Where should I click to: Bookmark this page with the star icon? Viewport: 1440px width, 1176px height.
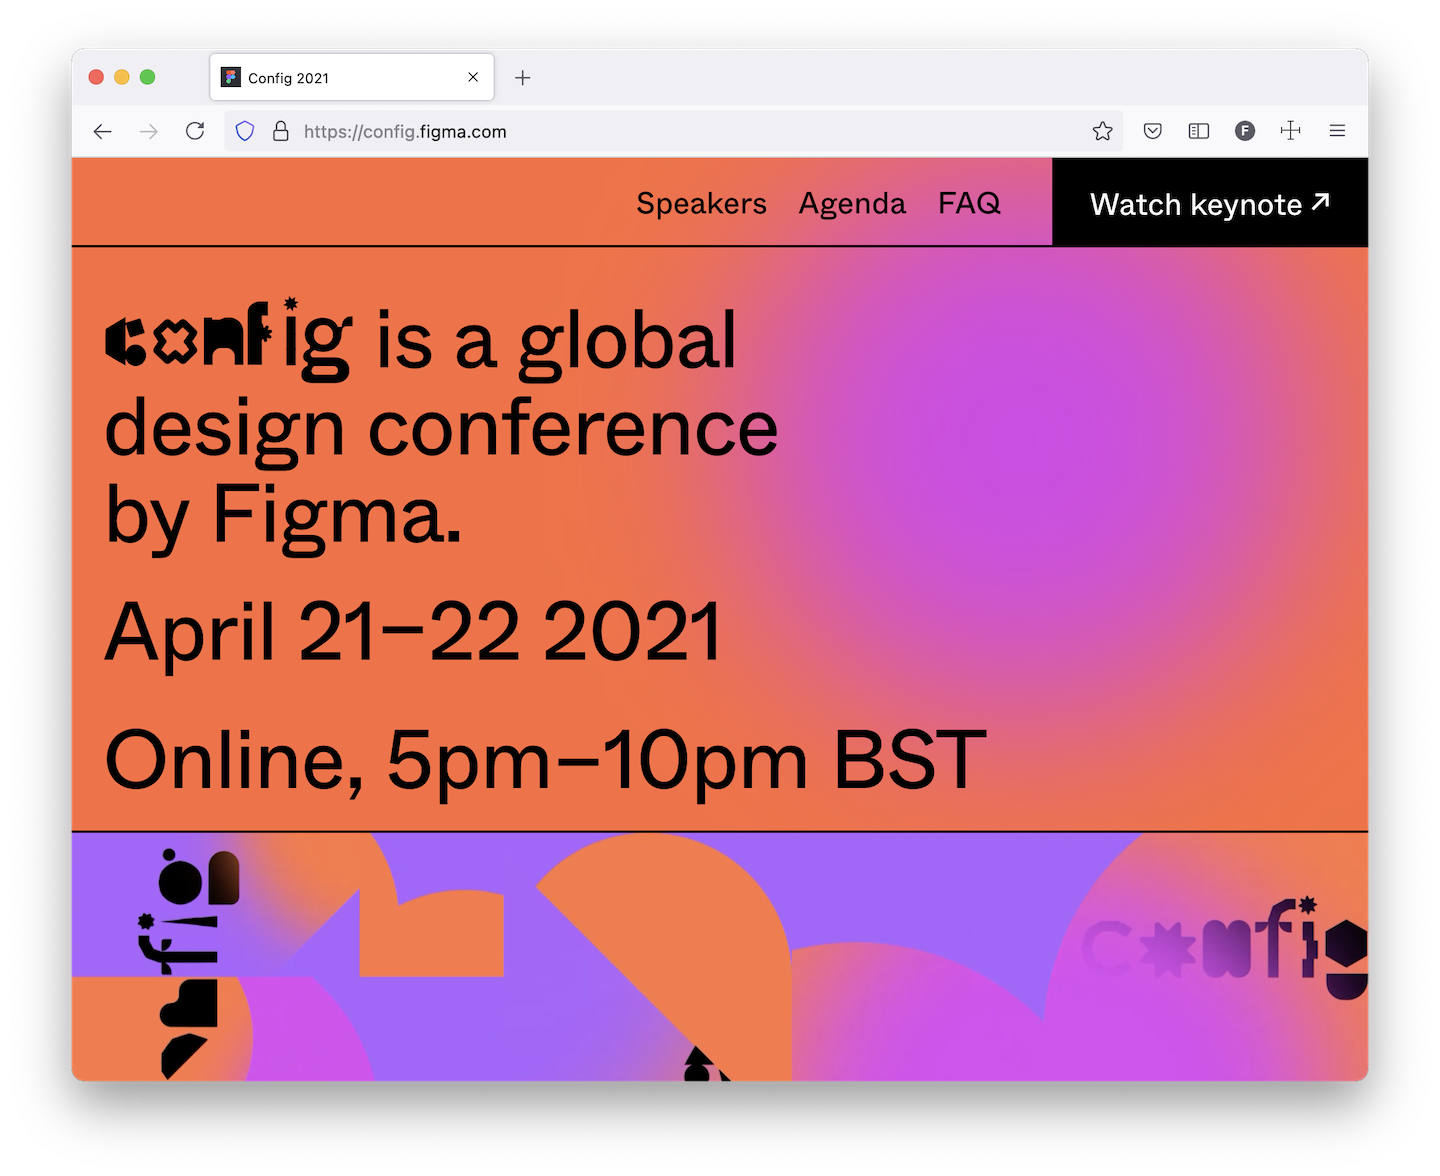(x=1102, y=131)
